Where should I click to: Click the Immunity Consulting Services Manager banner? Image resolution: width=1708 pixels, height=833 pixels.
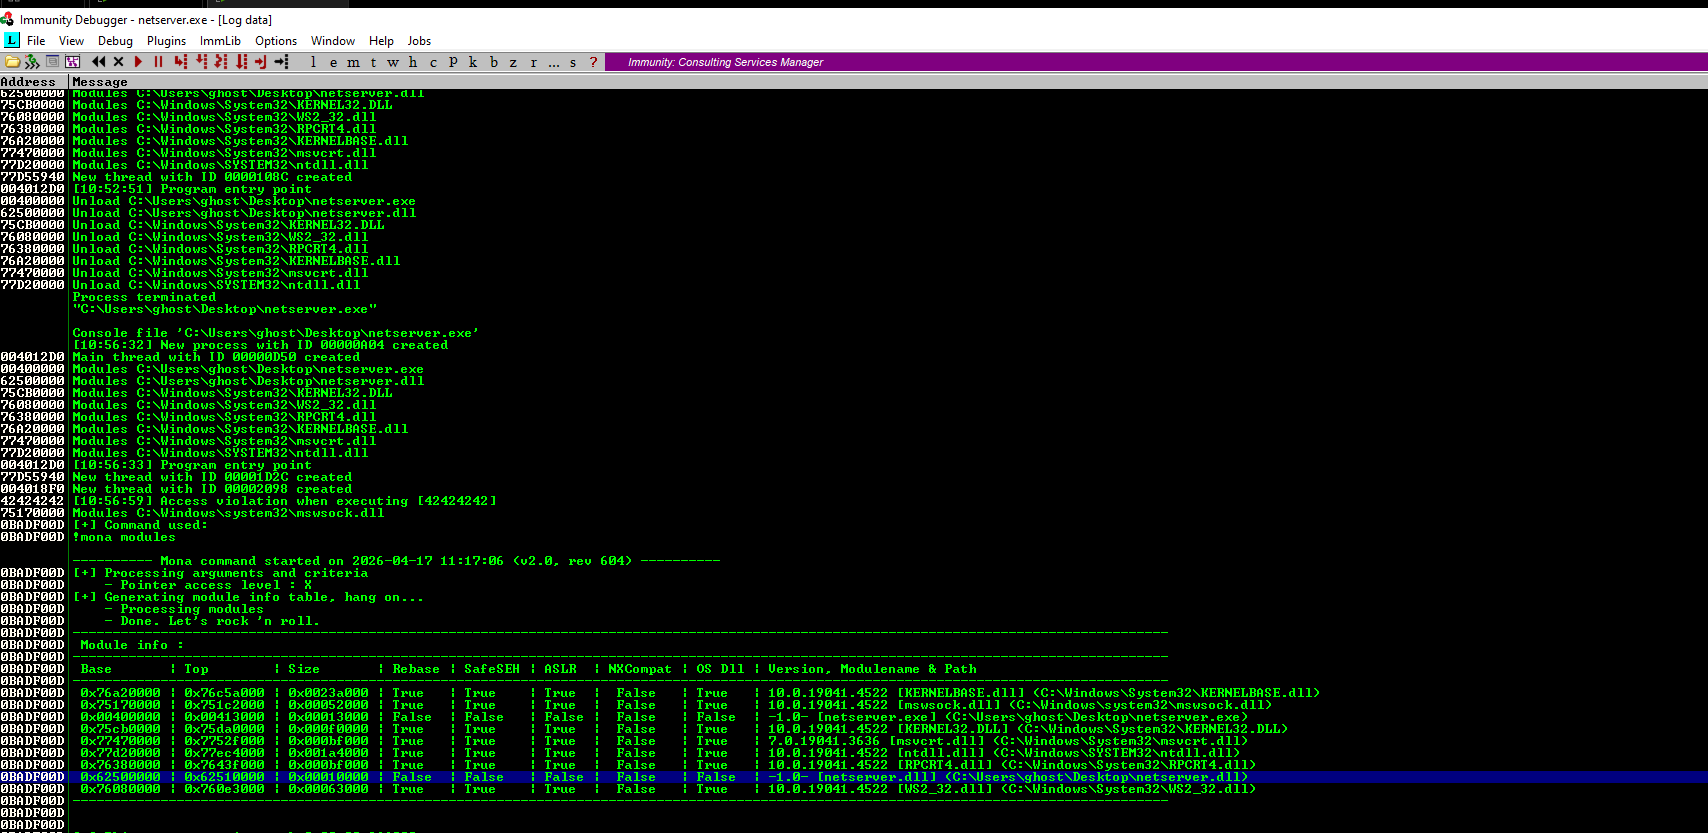pyautogui.click(x=725, y=62)
